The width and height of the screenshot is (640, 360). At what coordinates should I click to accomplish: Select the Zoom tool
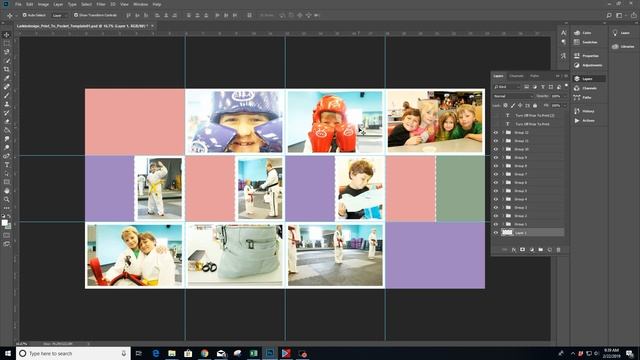pyautogui.click(x=7, y=200)
